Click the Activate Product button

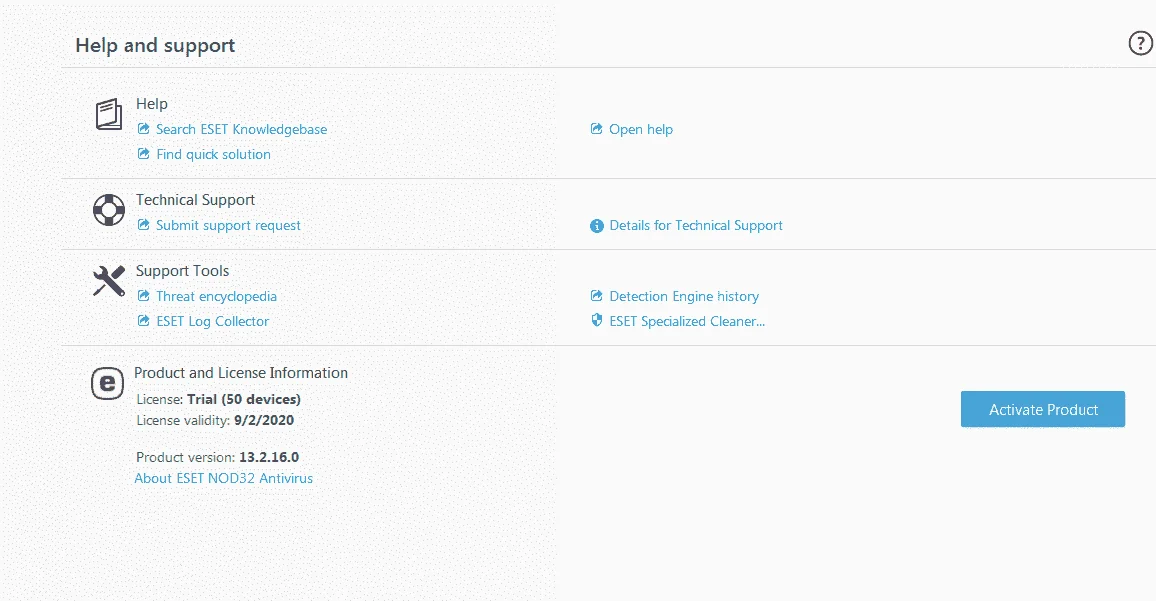click(1042, 409)
